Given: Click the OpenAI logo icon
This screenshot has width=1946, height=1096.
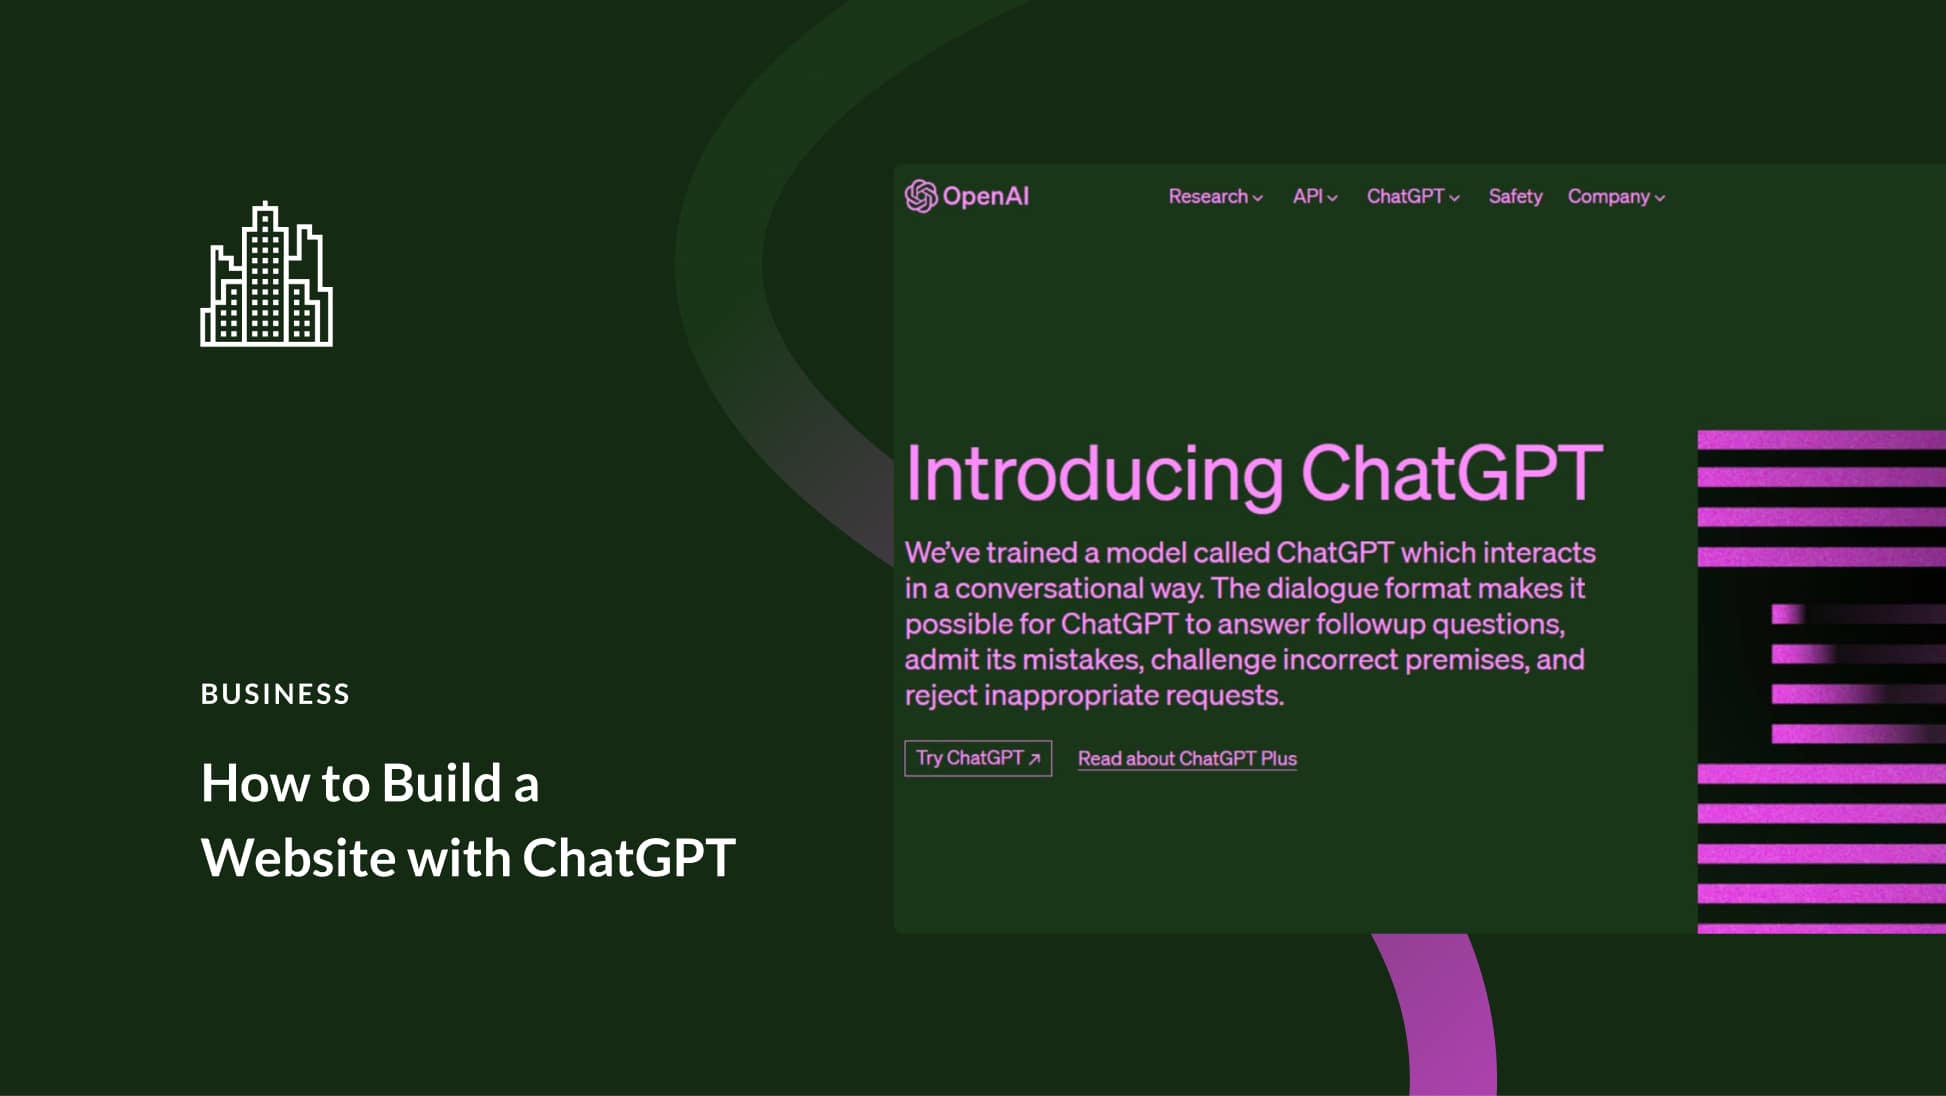Looking at the screenshot, I should click(x=918, y=194).
